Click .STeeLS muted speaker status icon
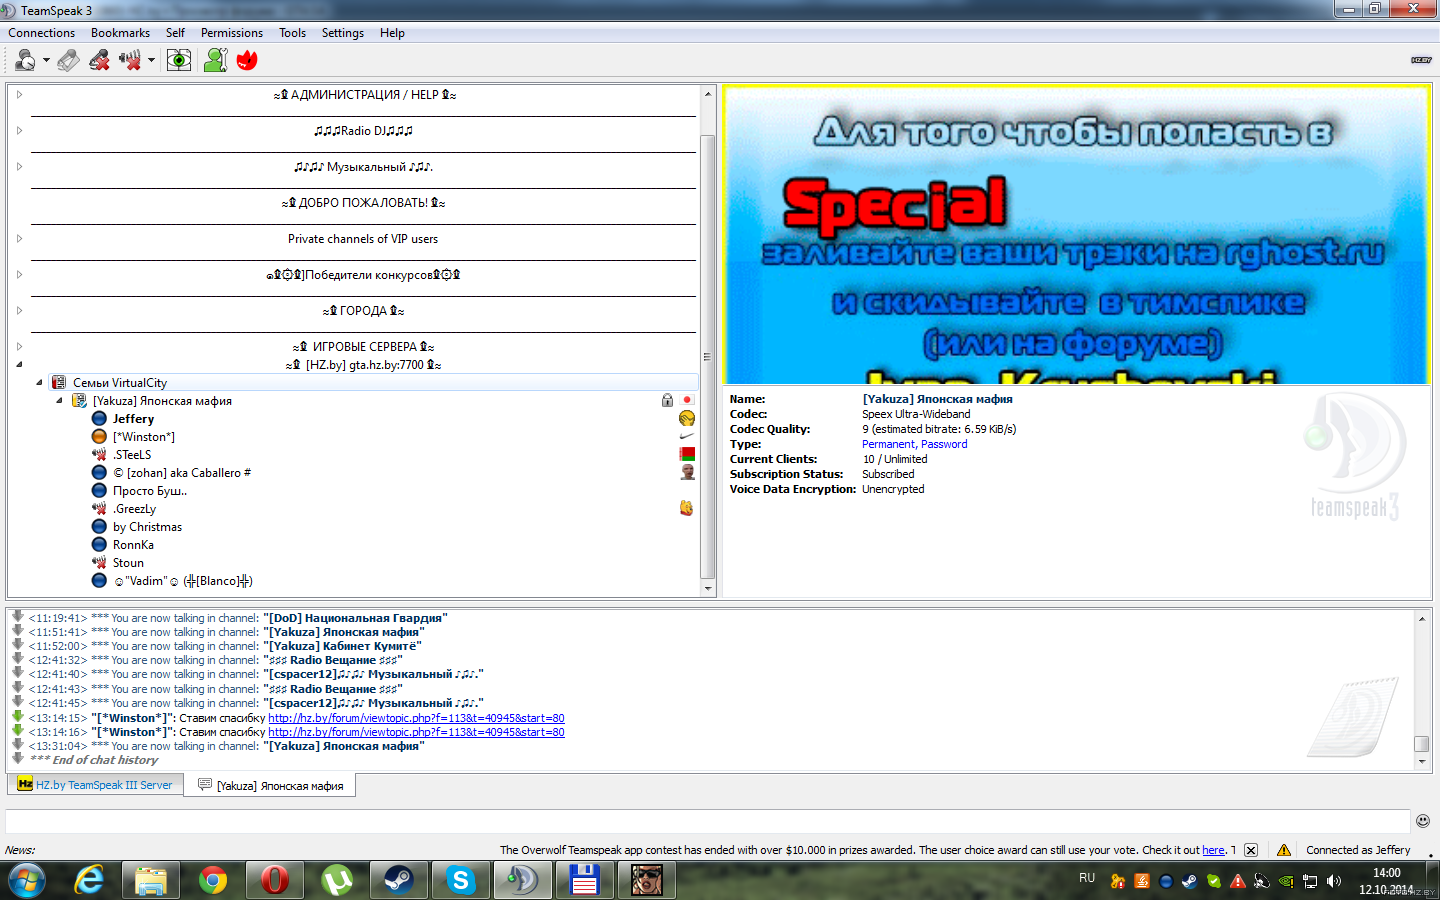Viewport: 1440px width, 900px height. [99, 455]
